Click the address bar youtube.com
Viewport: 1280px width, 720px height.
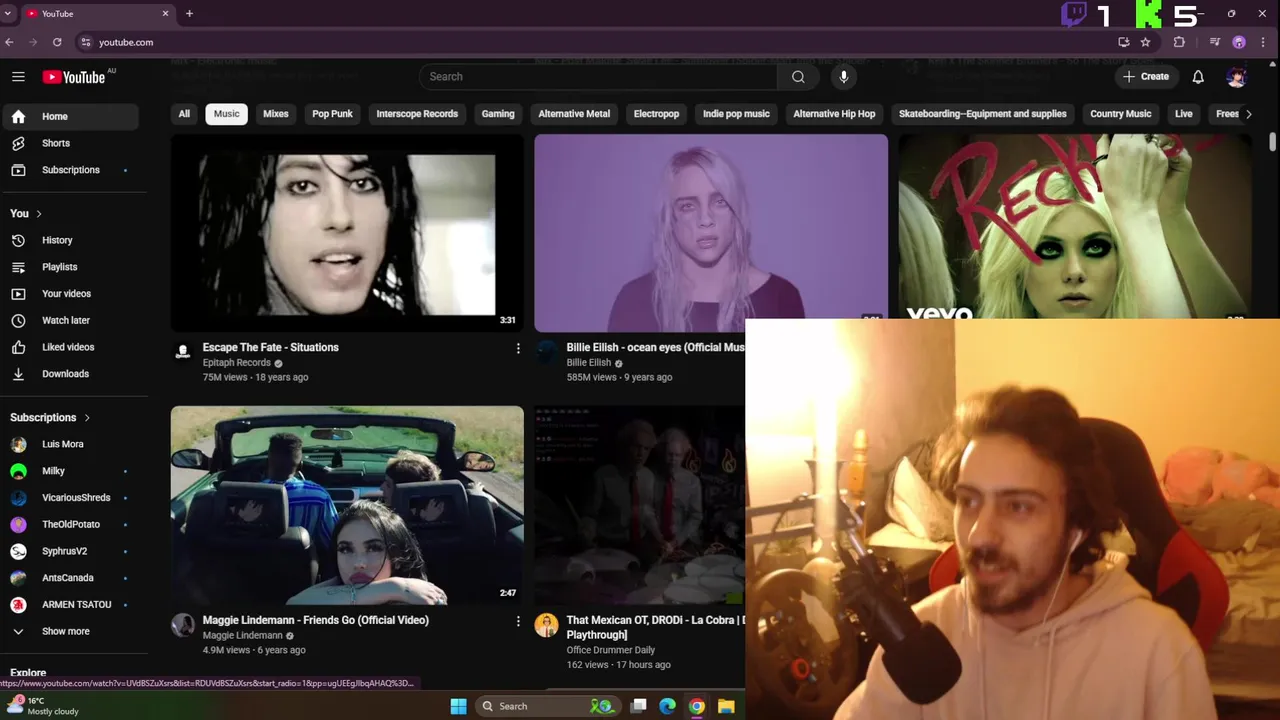click(126, 42)
